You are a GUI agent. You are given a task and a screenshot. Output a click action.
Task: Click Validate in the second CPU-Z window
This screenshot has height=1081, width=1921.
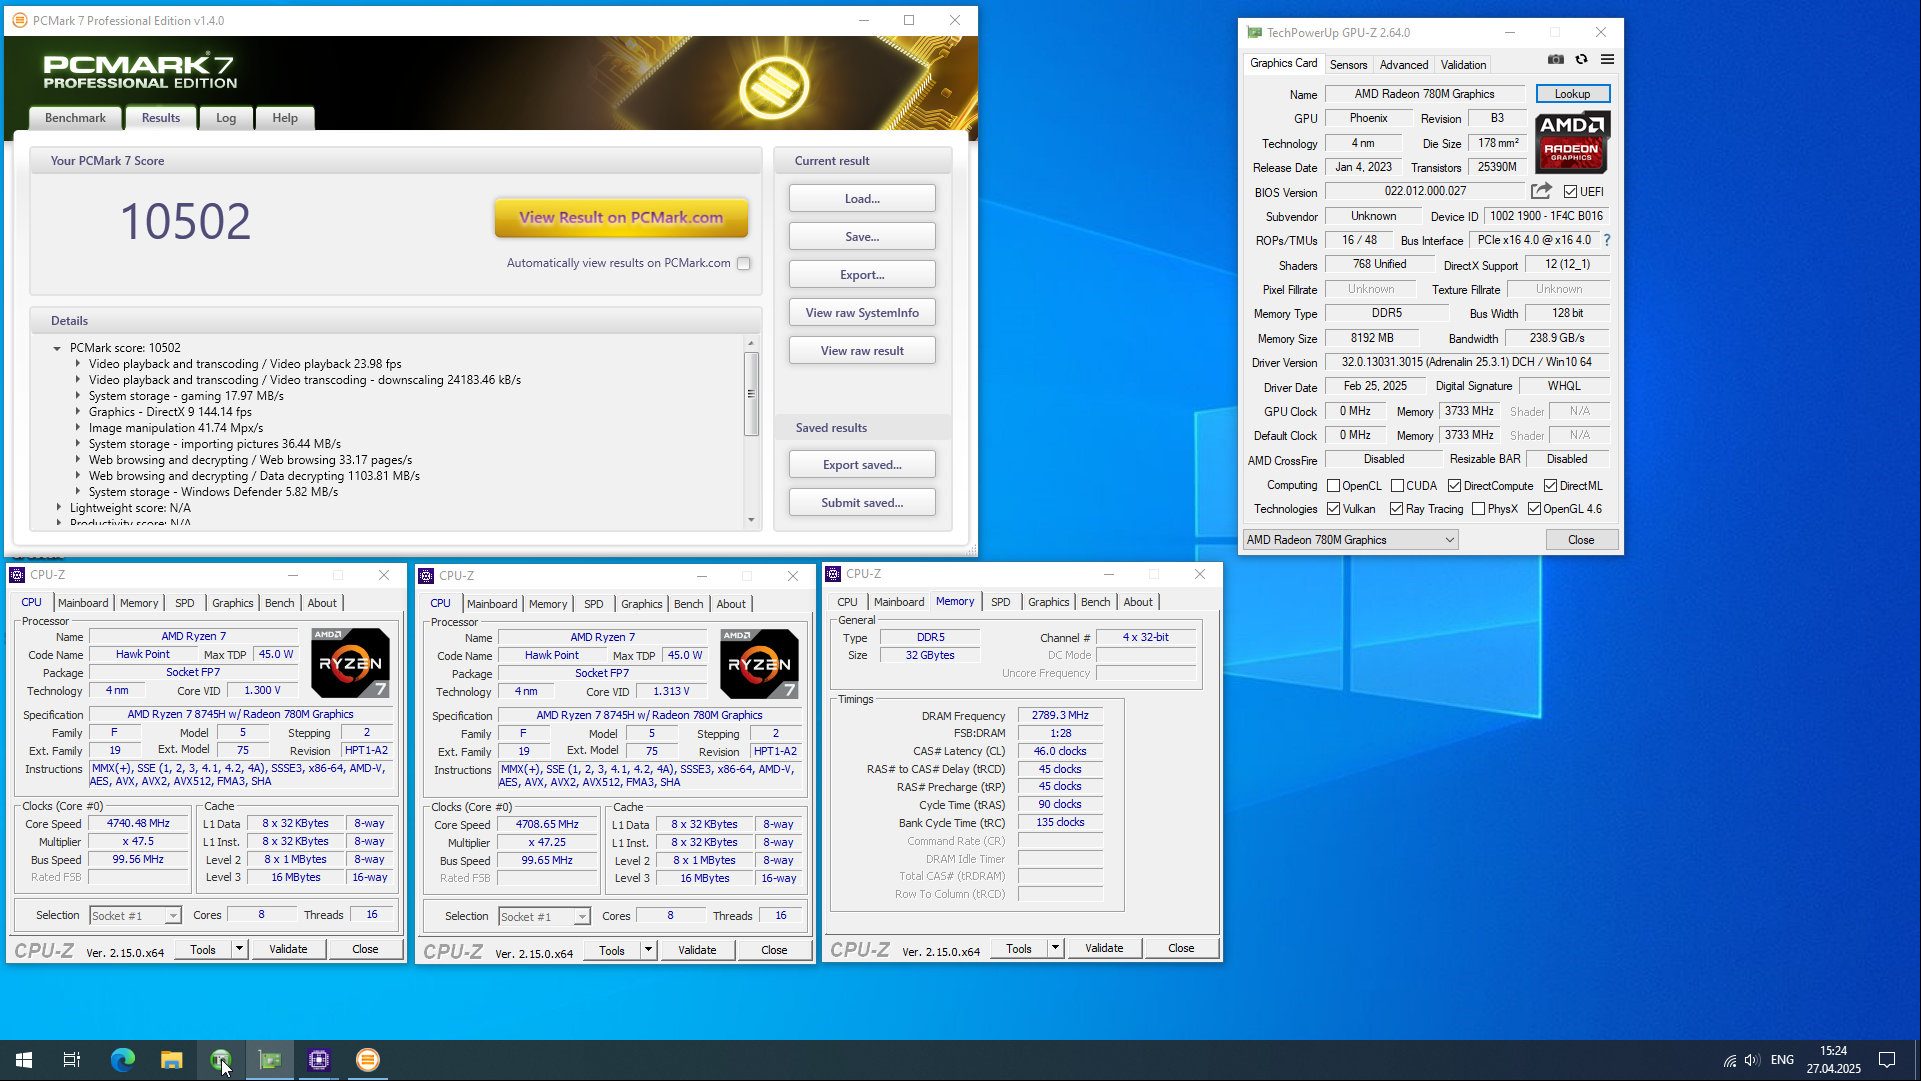[x=697, y=950]
